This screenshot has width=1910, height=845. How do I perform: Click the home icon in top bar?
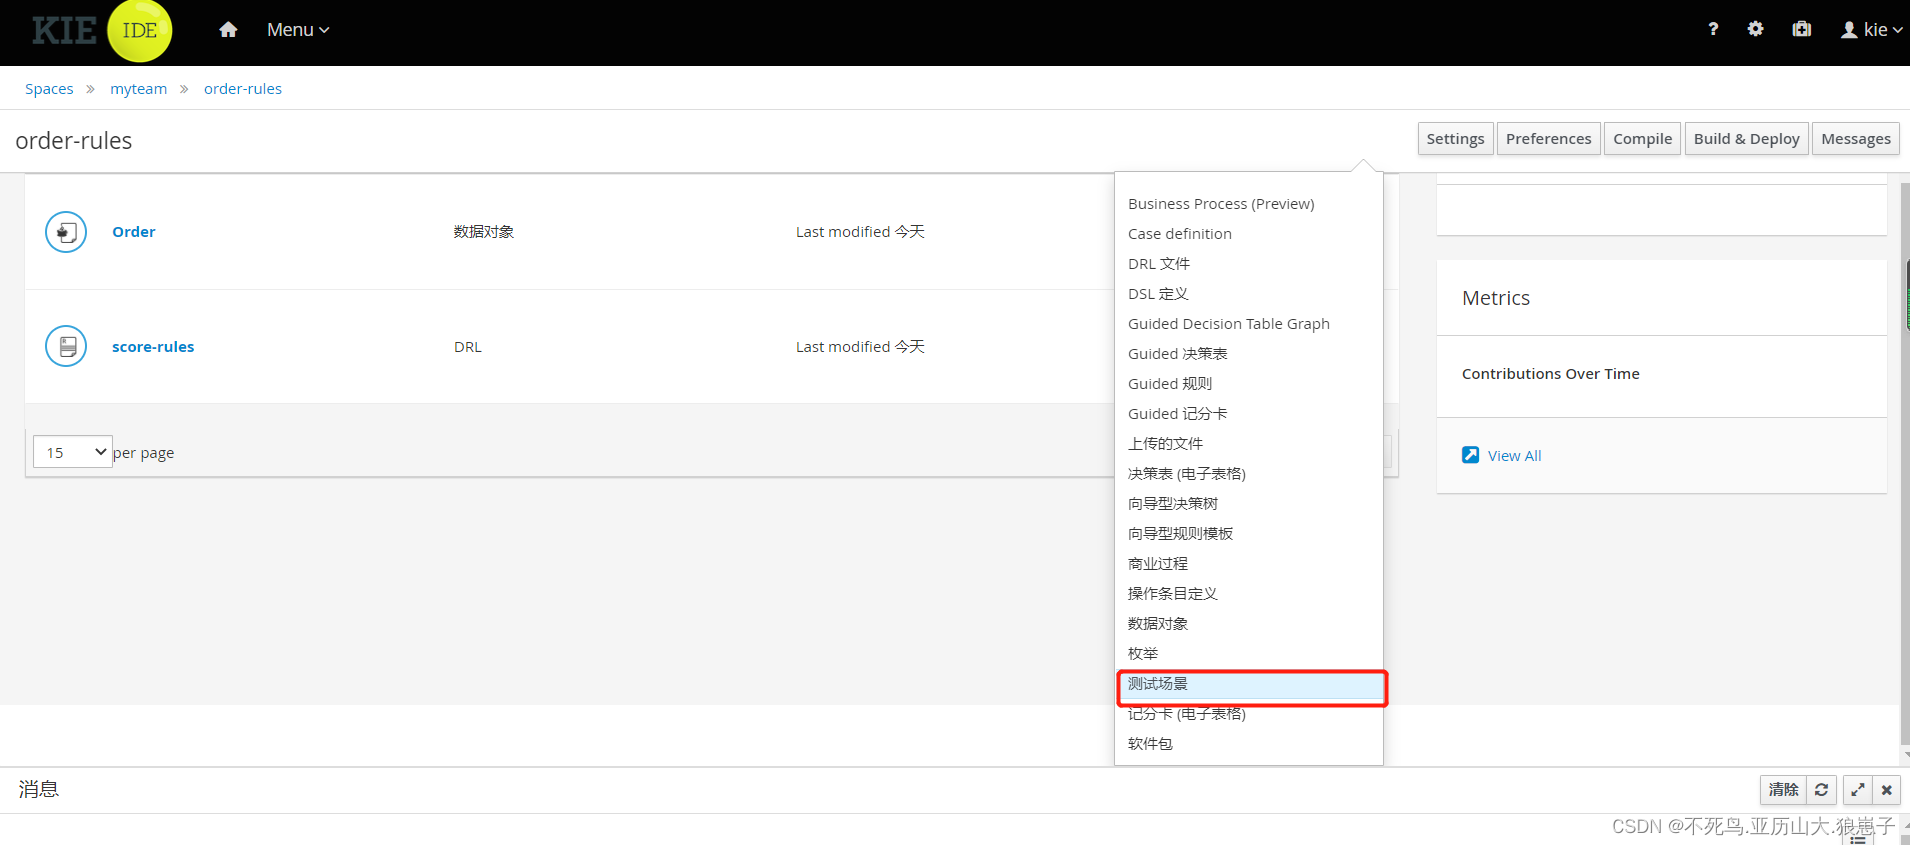(228, 30)
